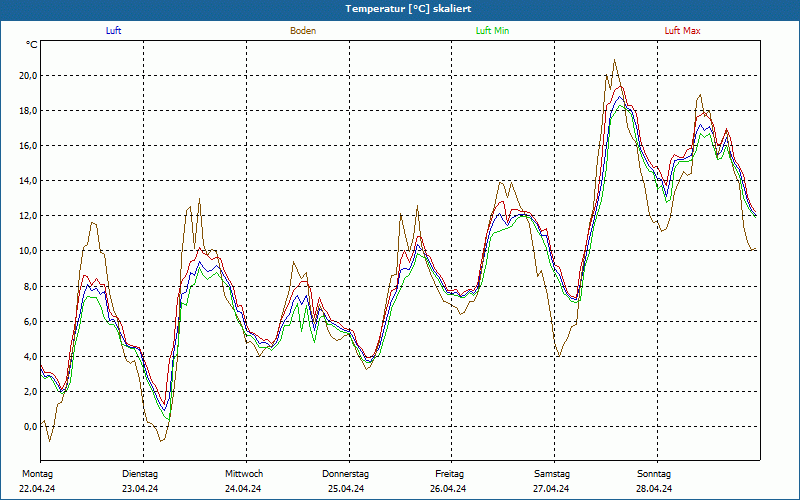The height and width of the screenshot is (500, 800).
Task: Click the 4,0 y-axis value
Action: pos(30,357)
